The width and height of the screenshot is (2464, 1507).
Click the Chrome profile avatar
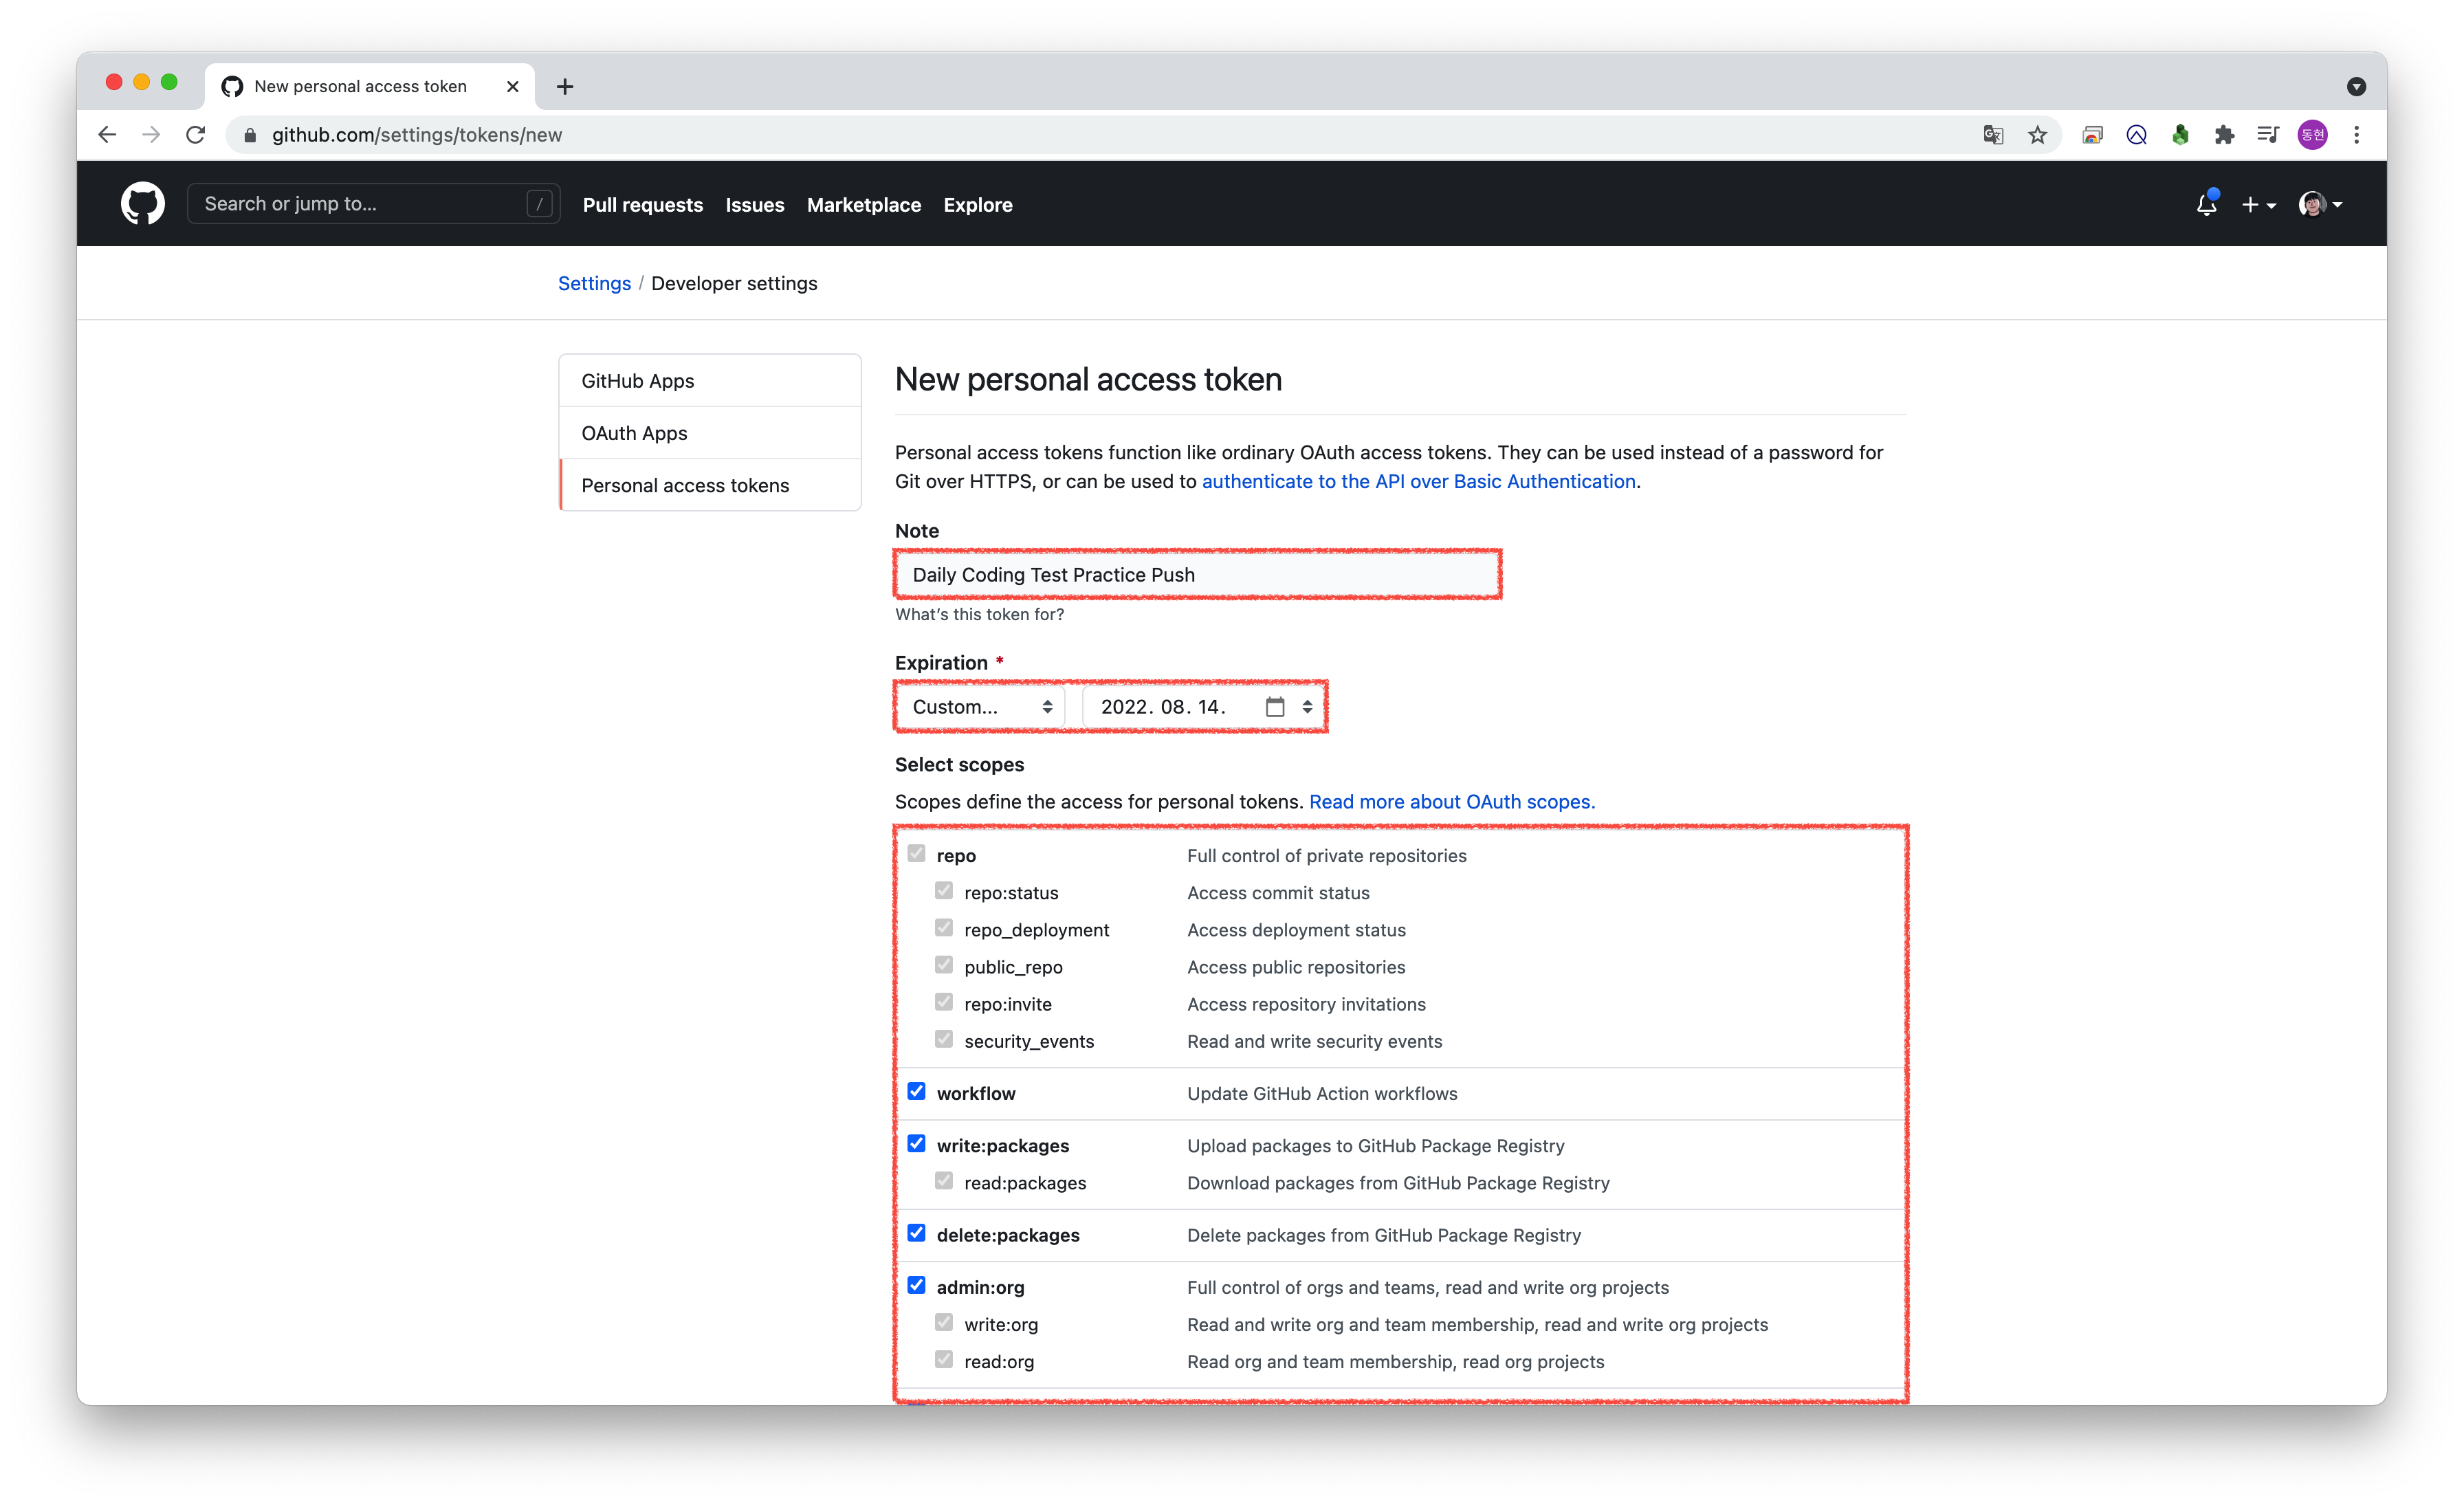tap(2312, 135)
